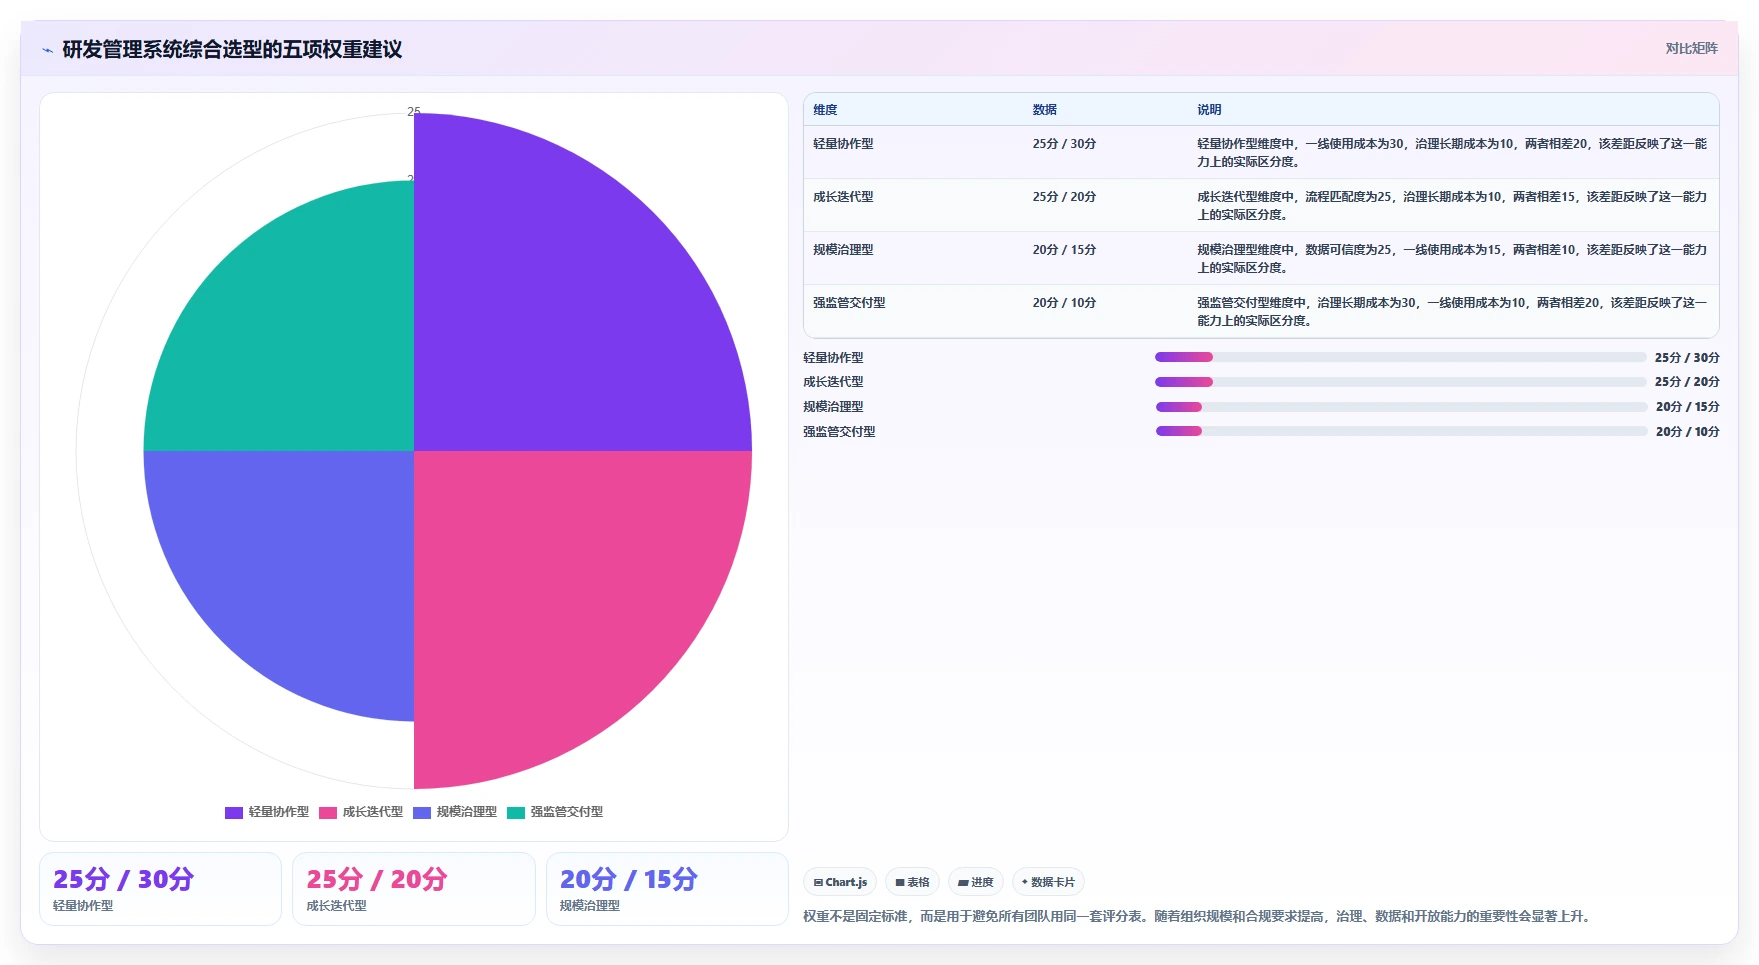Open the 成长迭代型 stat card
1759x965 pixels.
[414, 889]
